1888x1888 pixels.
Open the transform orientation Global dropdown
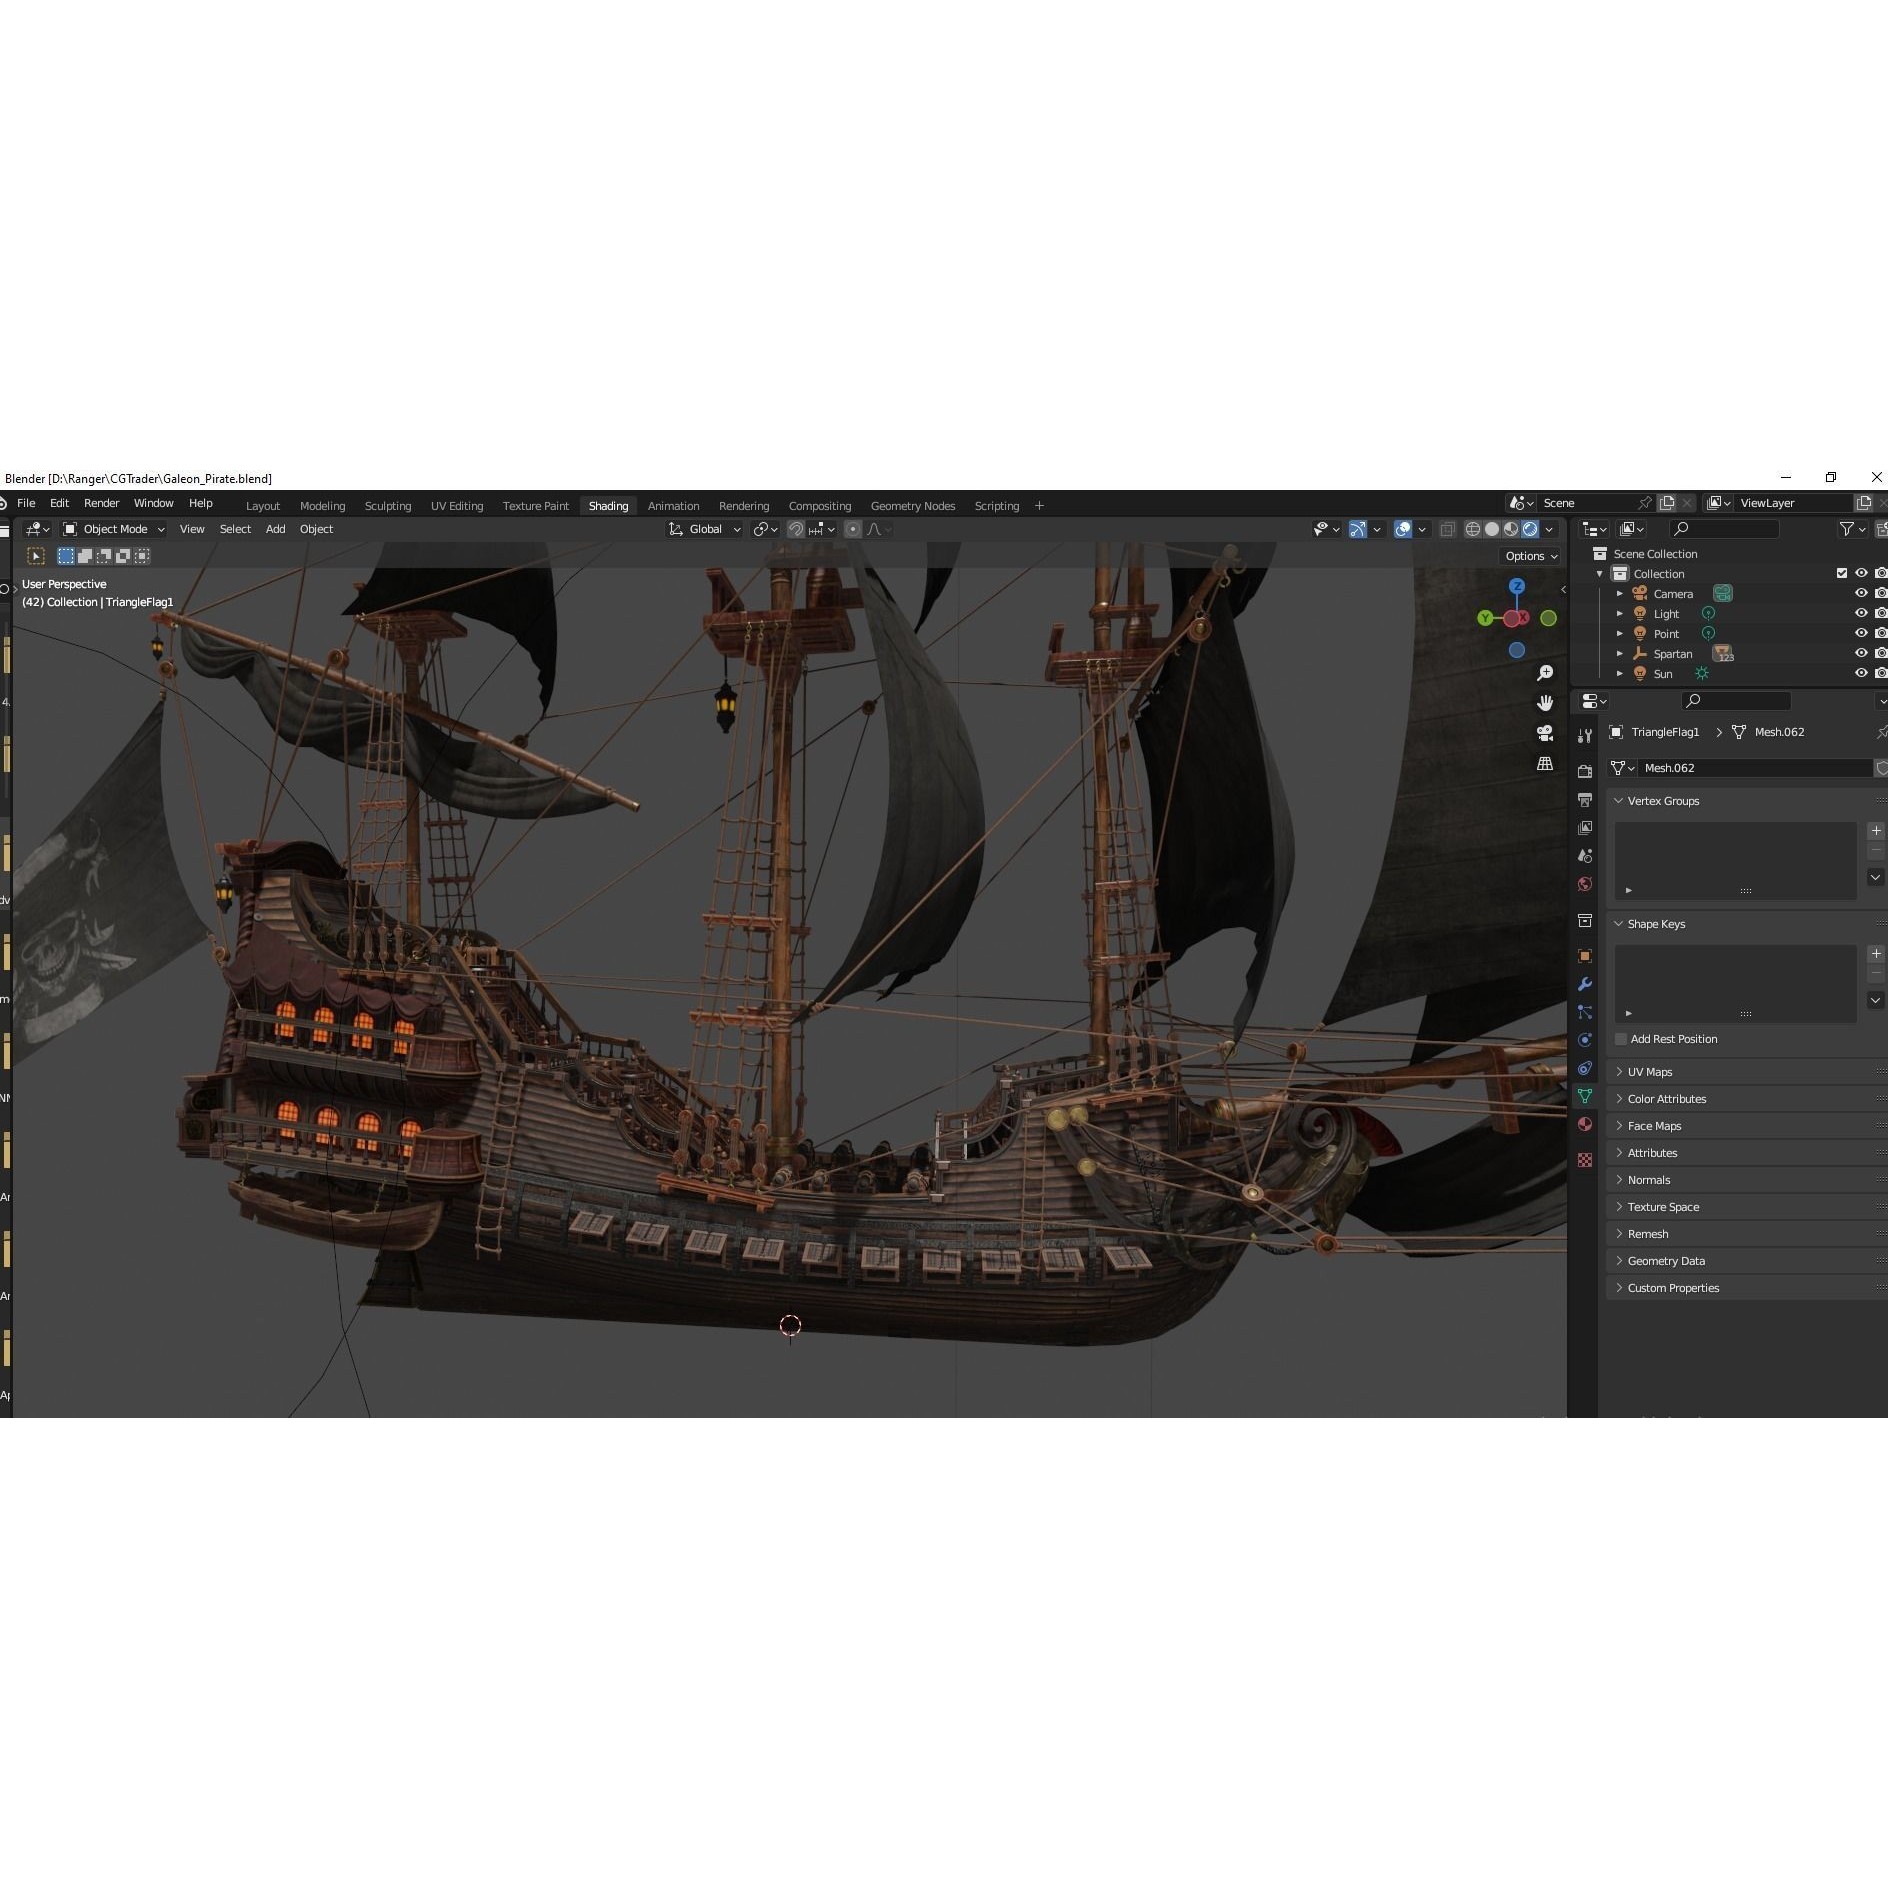706,529
